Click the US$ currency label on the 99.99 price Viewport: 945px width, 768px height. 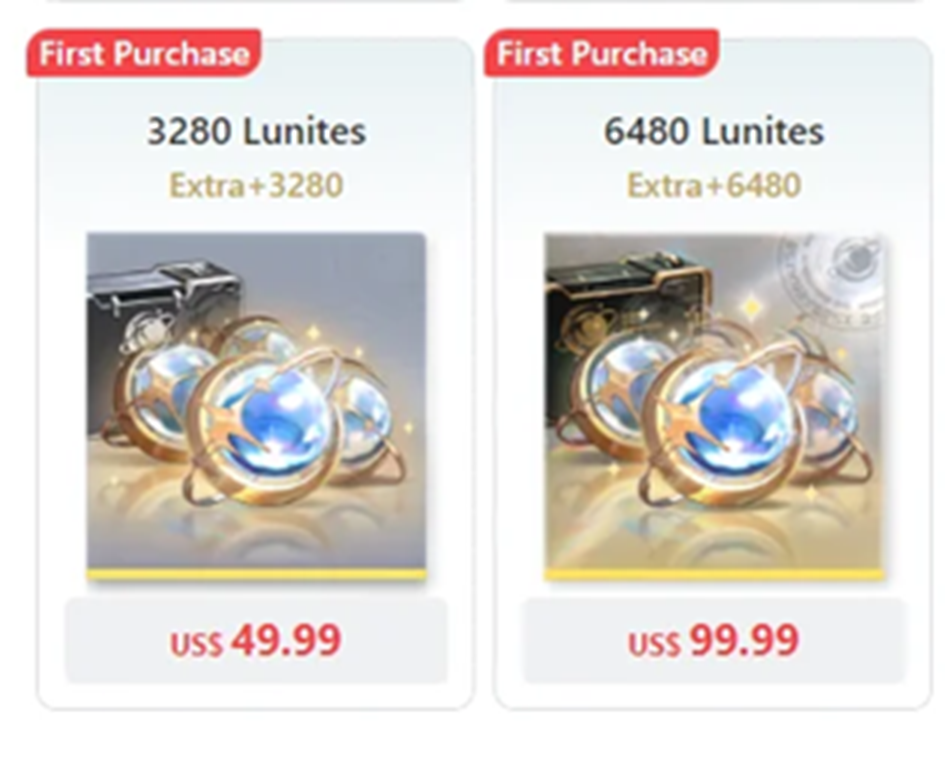[655, 644]
